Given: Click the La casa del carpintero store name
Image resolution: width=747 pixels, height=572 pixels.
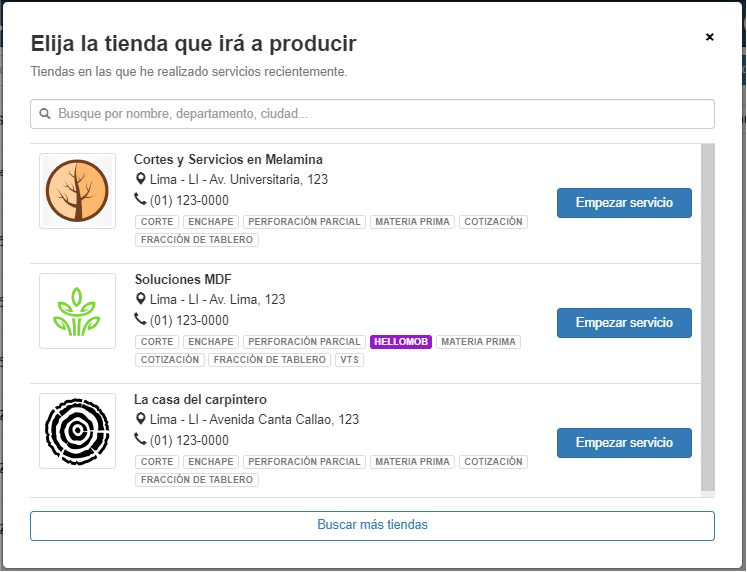Looking at the screenshot, I should pos(200,400).
